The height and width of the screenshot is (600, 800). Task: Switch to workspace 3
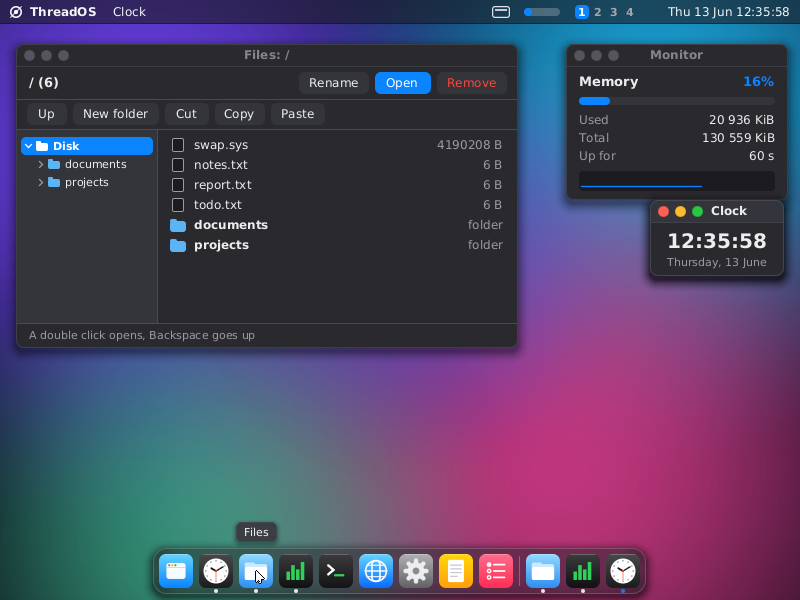(614, 12)
